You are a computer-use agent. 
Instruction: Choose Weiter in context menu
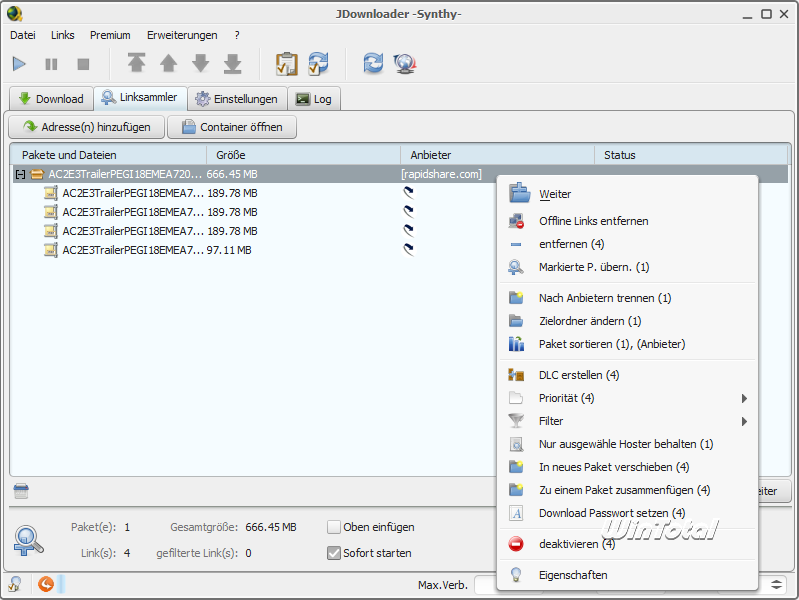pos(627,194)
